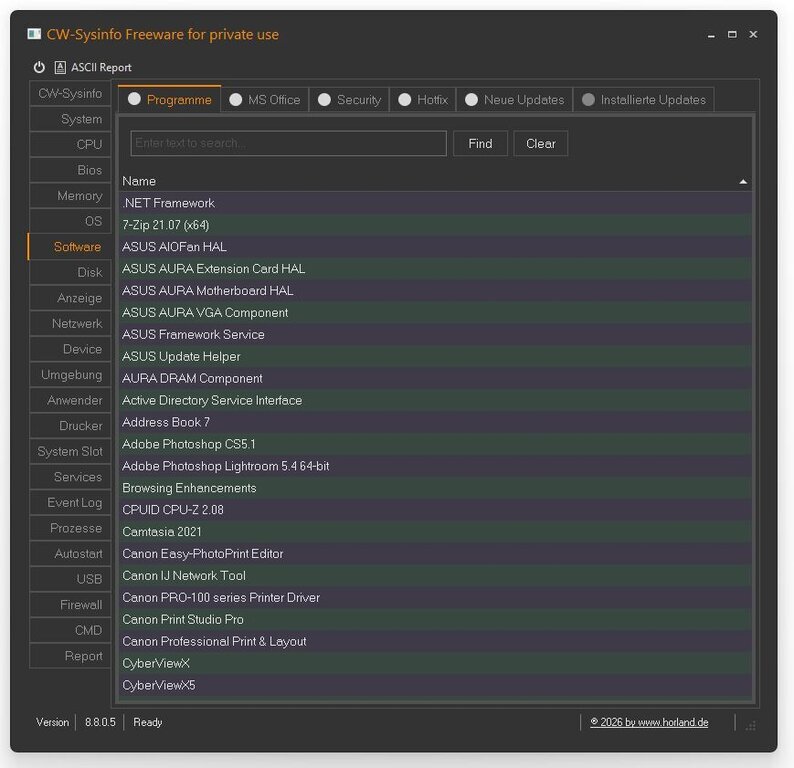This screenshot has height=768, width=794.
Task: Click the power icon in the toolbar
Action: coord(39,68)
